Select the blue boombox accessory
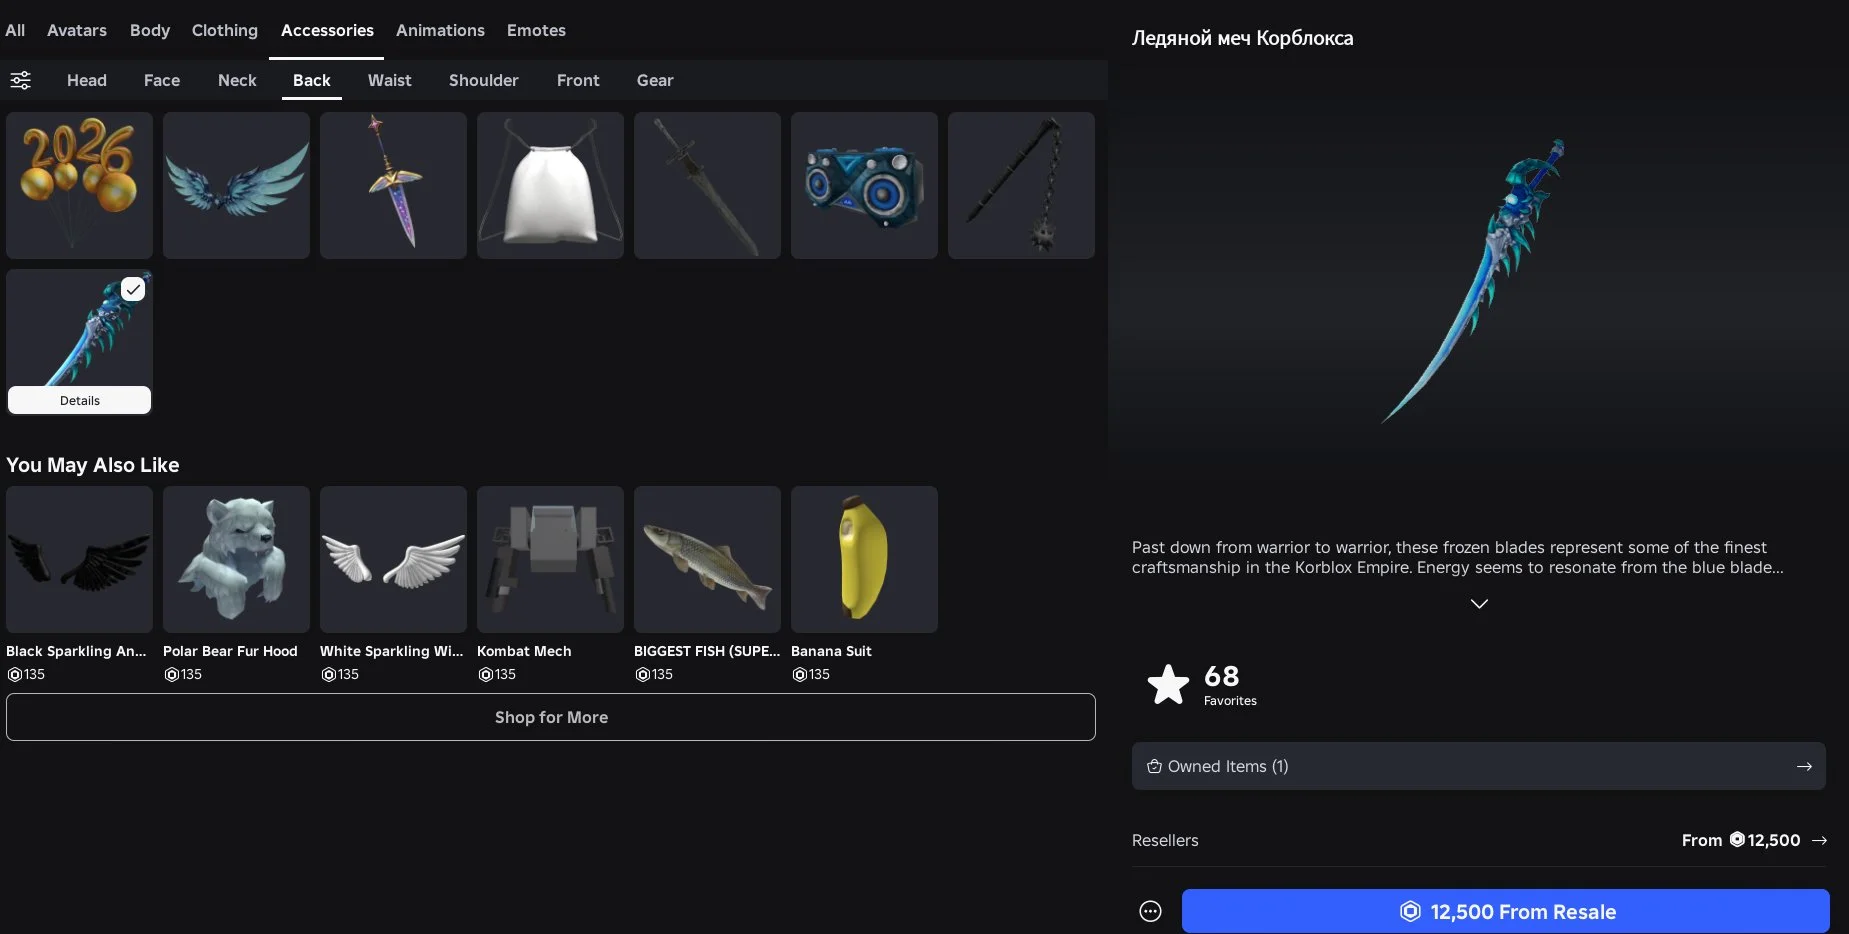1849x934 pixels. pyautogui.click(x=864, y=185)
